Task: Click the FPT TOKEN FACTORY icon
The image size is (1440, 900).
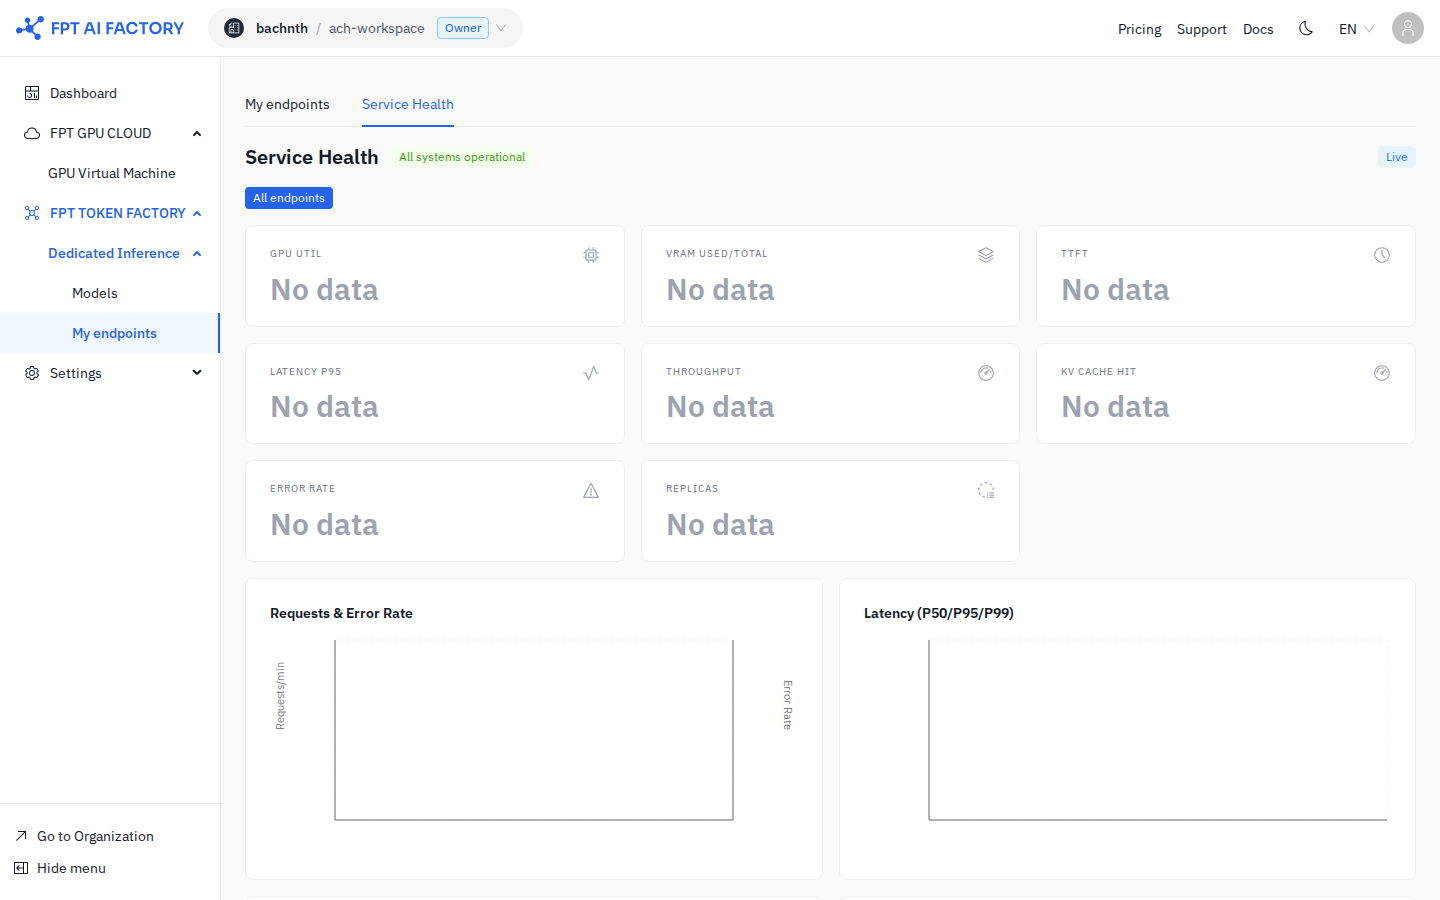Action: [x=32, y=213]
